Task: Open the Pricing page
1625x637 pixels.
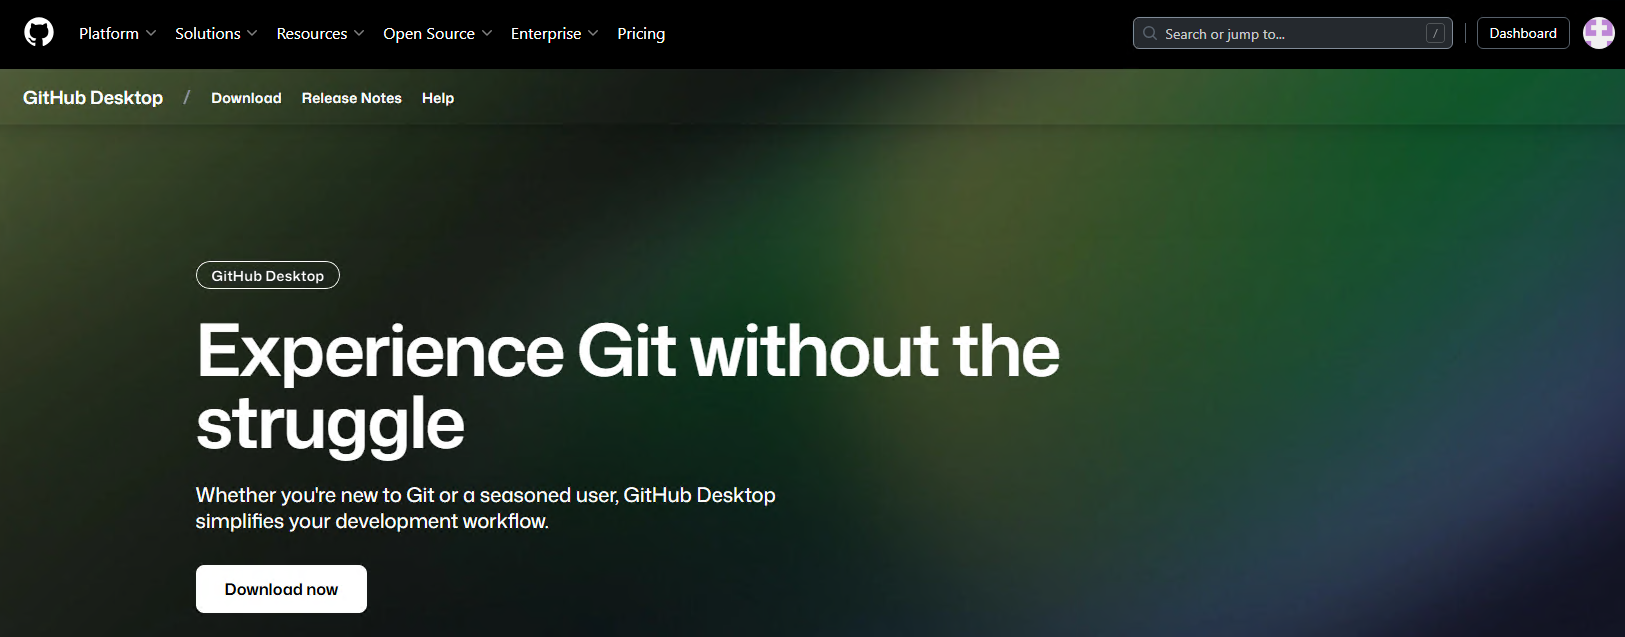Action: [x=641, y=33]
